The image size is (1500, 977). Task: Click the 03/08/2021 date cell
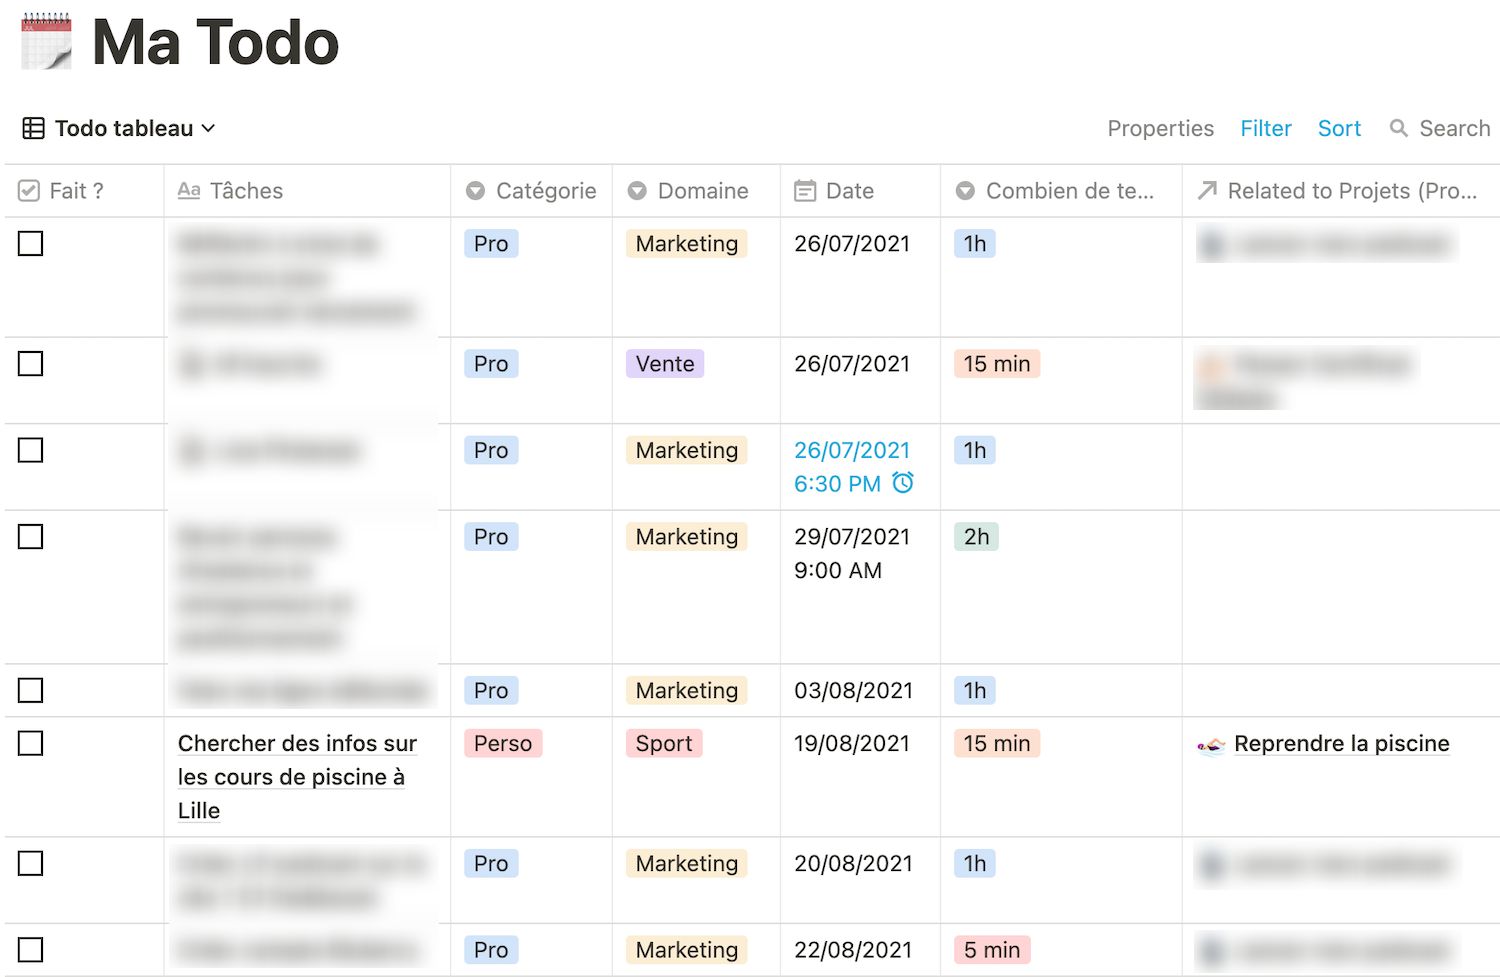tap(853, 691)
